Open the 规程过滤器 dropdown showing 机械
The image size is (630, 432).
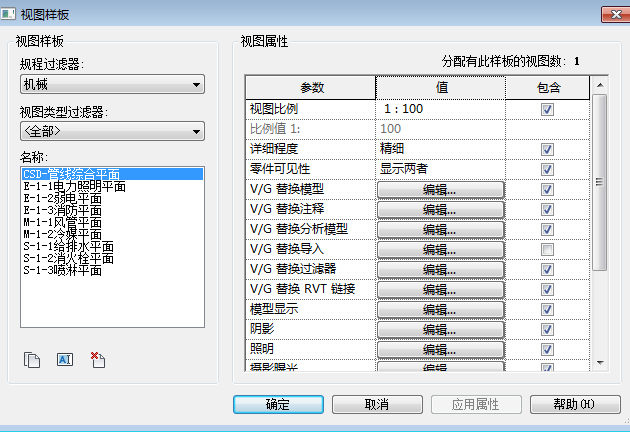click(111, 85)
